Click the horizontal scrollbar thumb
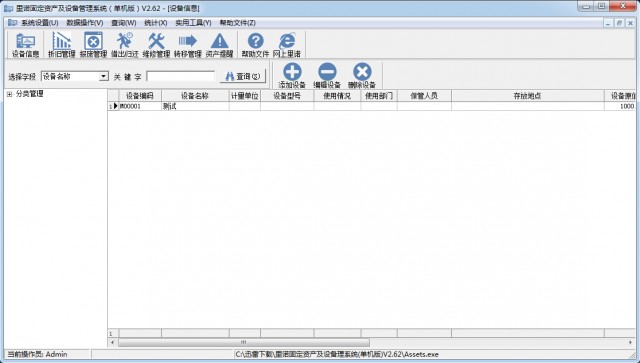This screenshot has width=640, height=363. click(244, 342)
